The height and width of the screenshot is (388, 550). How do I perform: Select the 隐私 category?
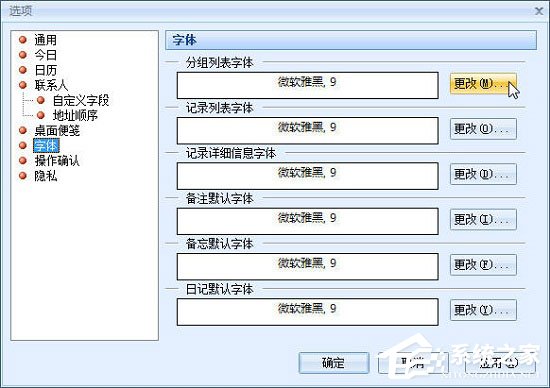tap(45, 176)
